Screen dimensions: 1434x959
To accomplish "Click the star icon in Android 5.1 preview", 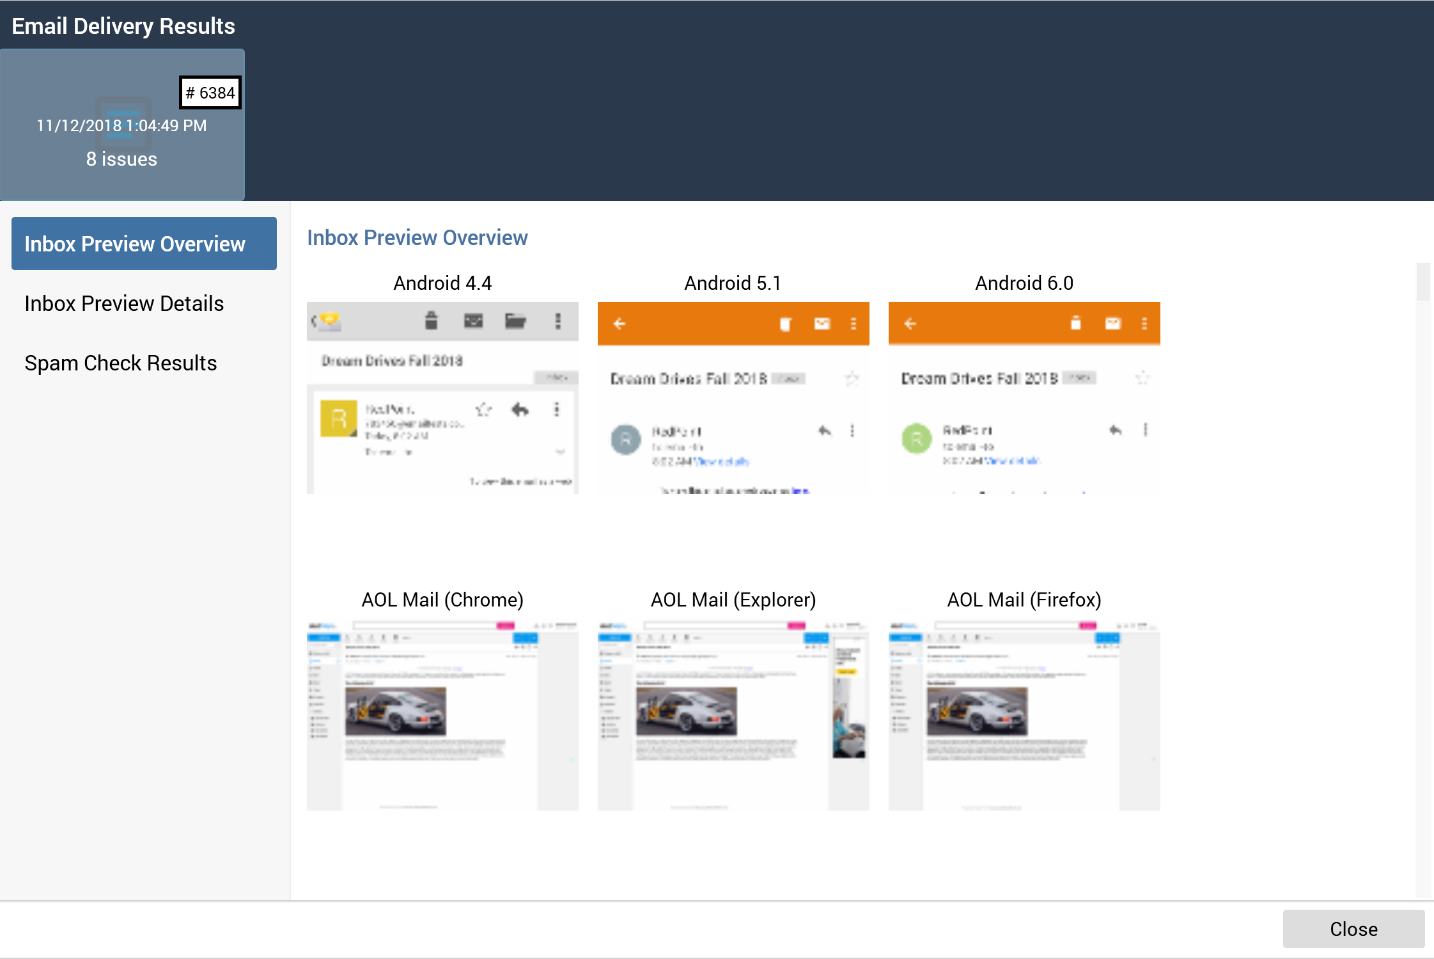I will tap(852, 379).
